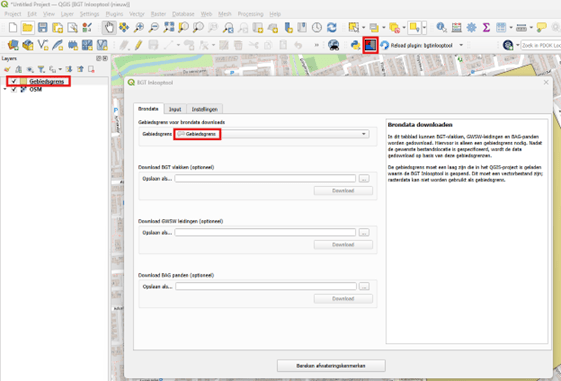Open the Gebiedsgrens layer combo box

coord(272,134)
